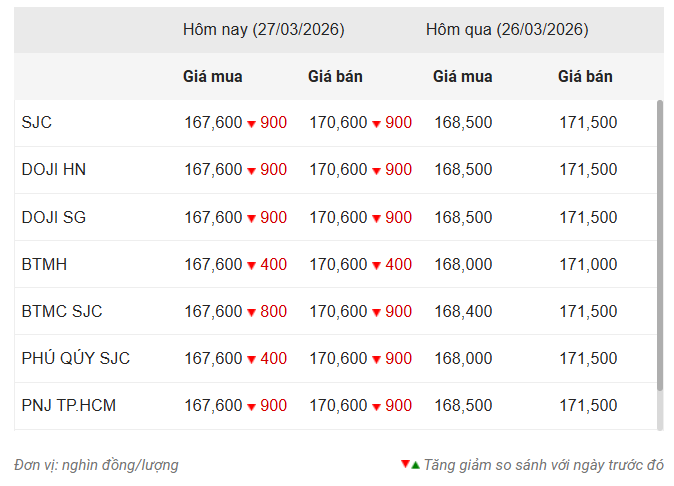Viewport: 674px width, 486px height.
Task: Click BTMH yesterday buy price 168,000
Action: point(463,264)
